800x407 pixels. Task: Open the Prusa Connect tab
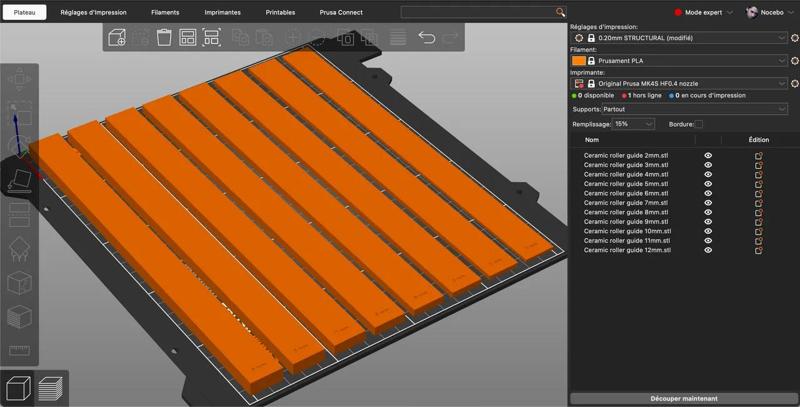pyautogui.click(x=341, y=12)
